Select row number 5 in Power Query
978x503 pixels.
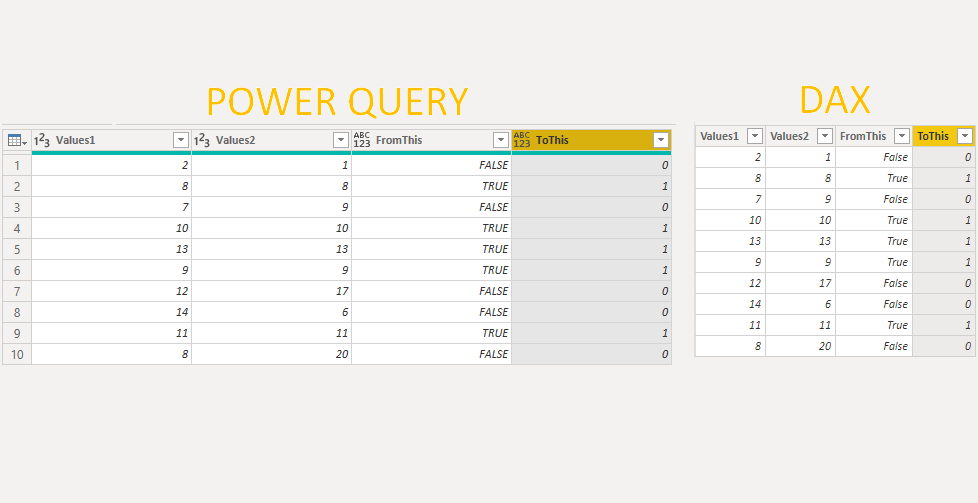[x=17, y=249]
